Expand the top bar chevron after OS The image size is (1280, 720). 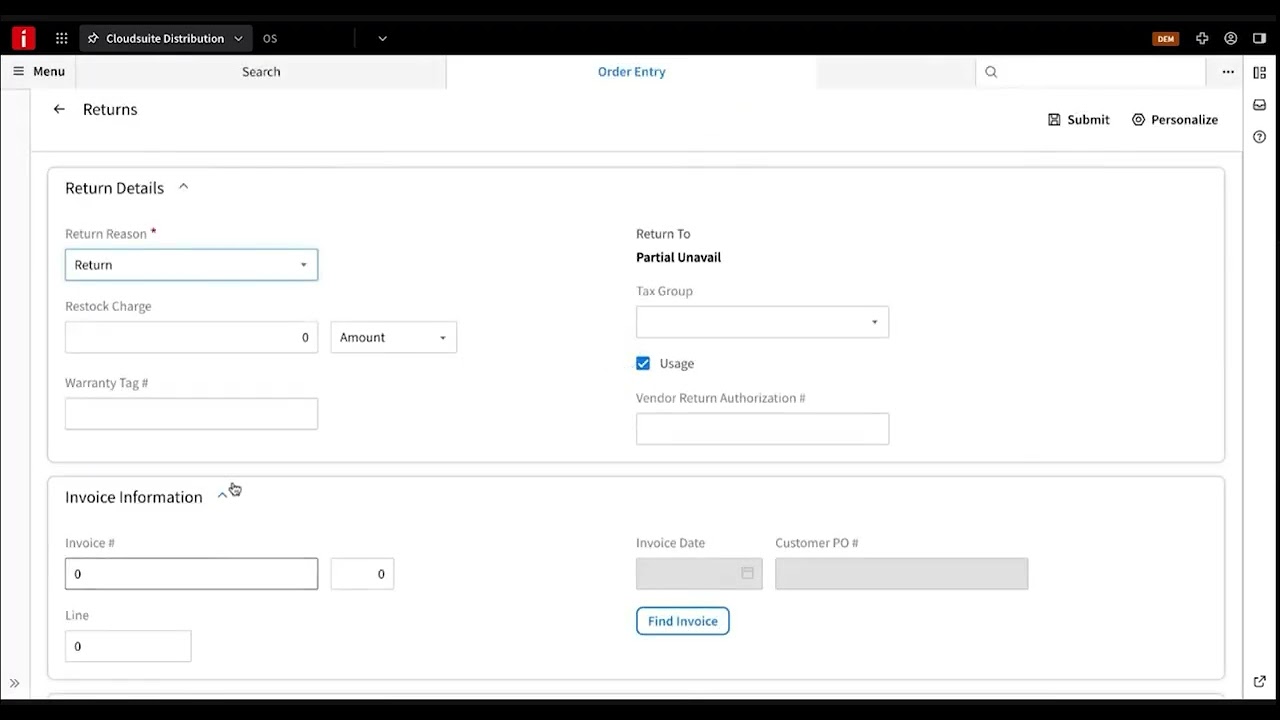click(382, 38)
